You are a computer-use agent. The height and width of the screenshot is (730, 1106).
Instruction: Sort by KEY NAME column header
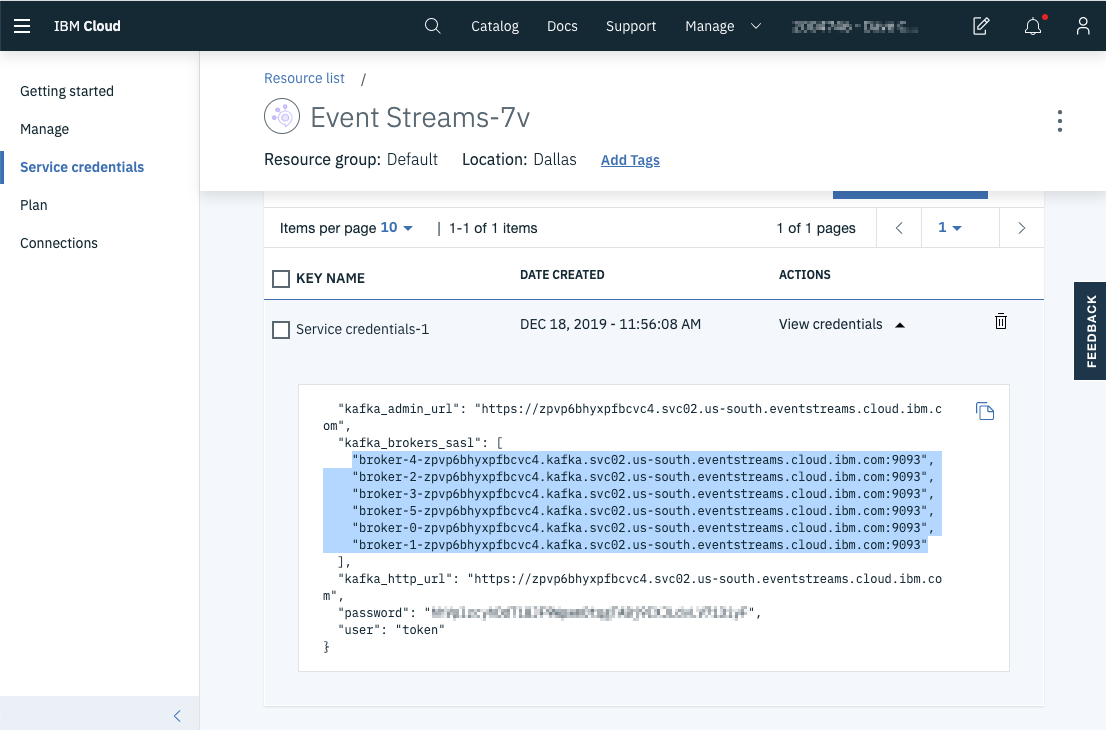point(330,279)
